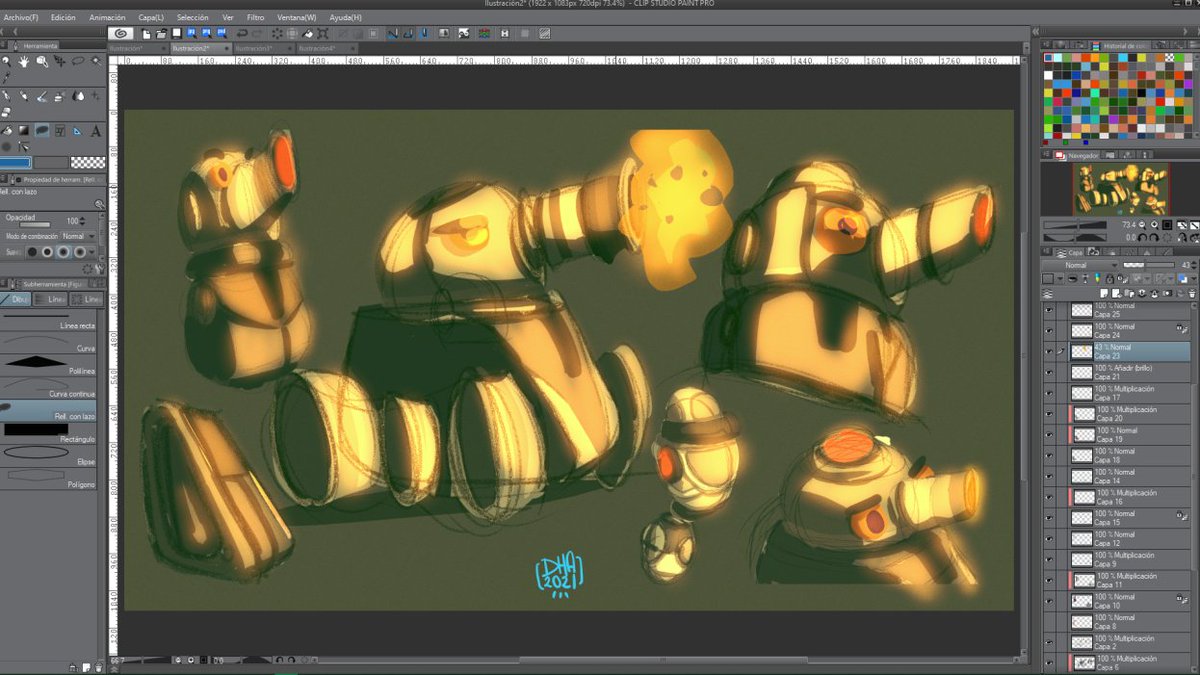Open the Animación menu
The image size is (1200, 675).
pos(107,17)
